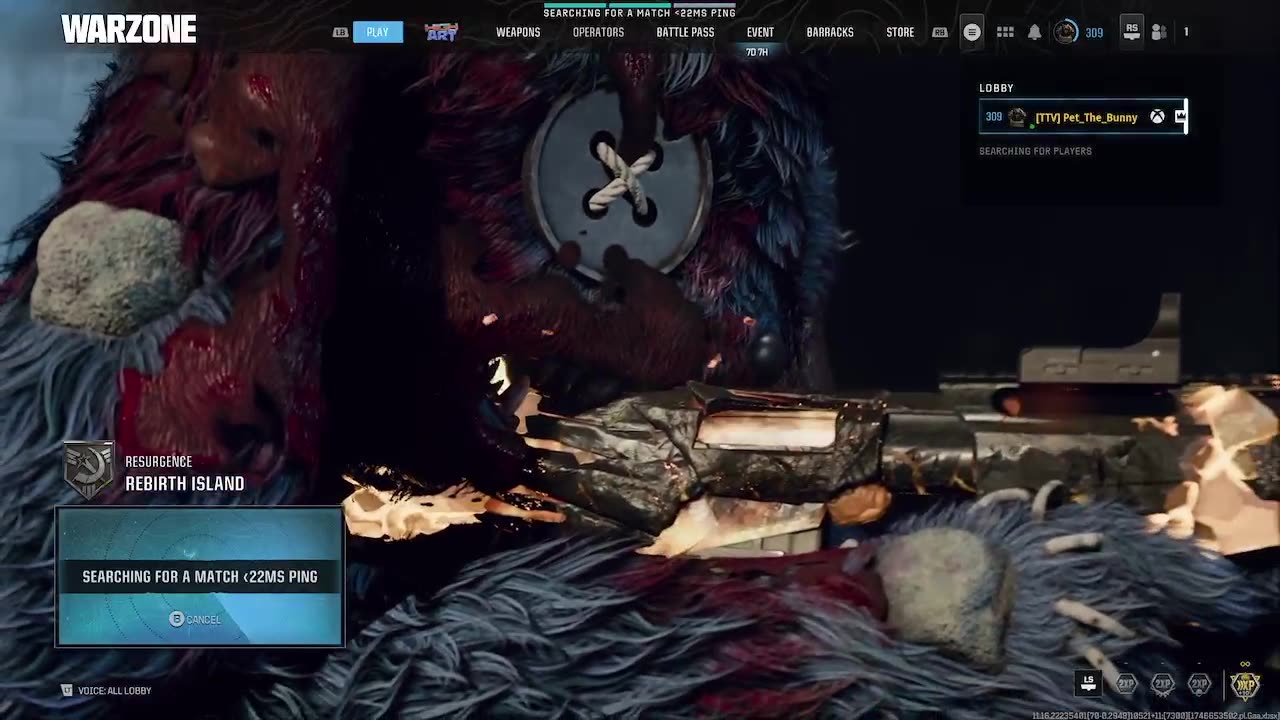Click the party count number 1
The image size is (1280, 720).
1186,32
